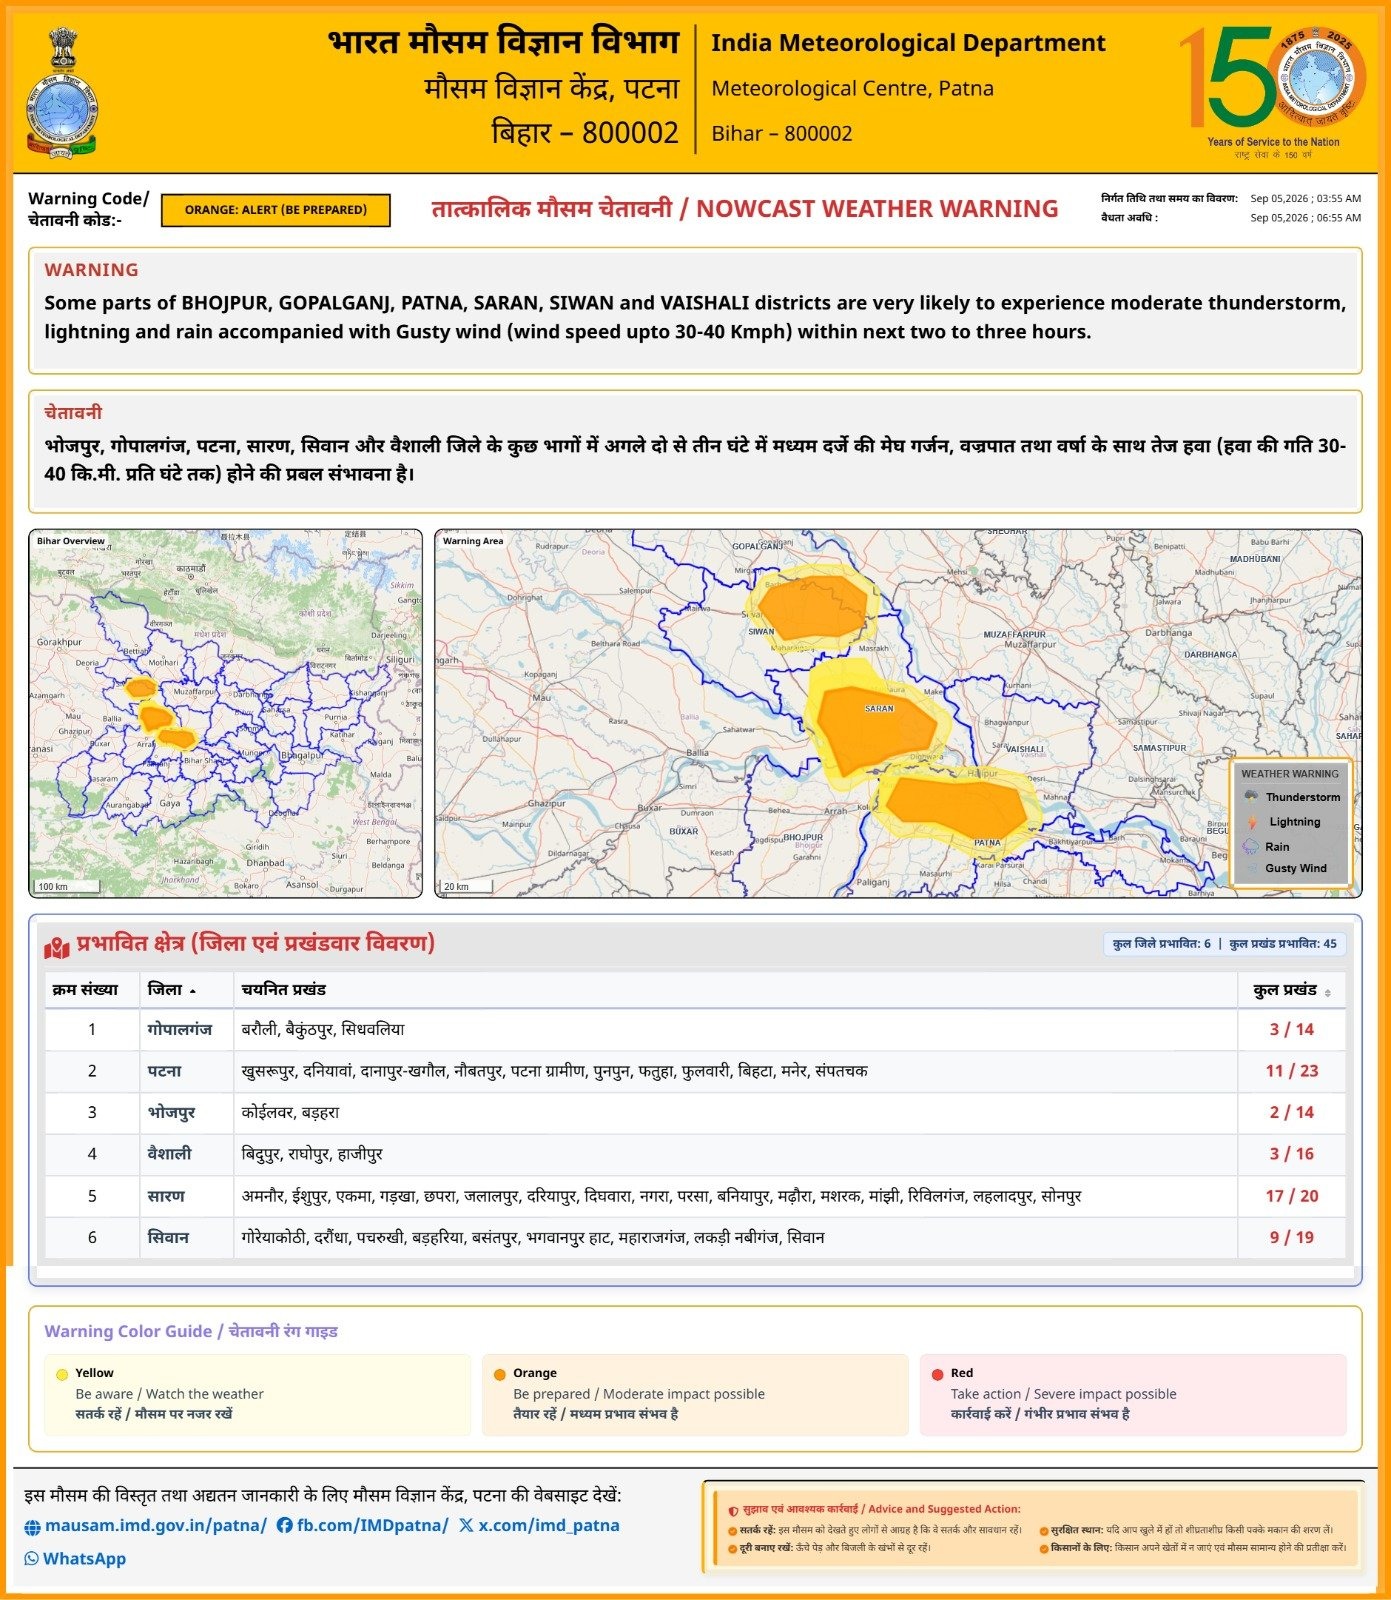The image size is (1391, 1600).
Task: Click the shield icon beside Advice and Suggested Action
Action: pyautogui.click(x=733, y=1510)
